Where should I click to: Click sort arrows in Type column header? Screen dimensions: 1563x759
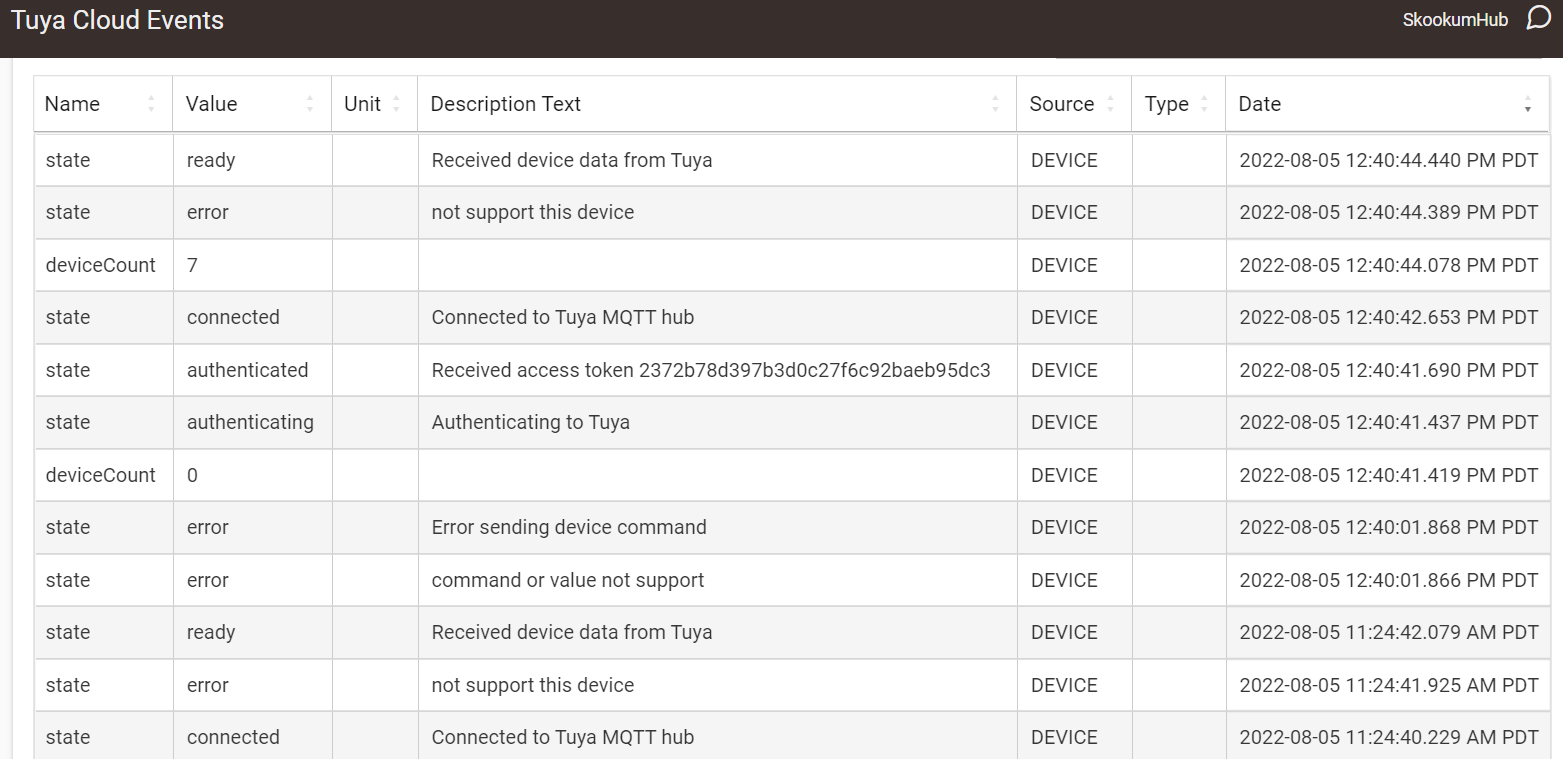pyautogui.click(x=1204, y=104)
